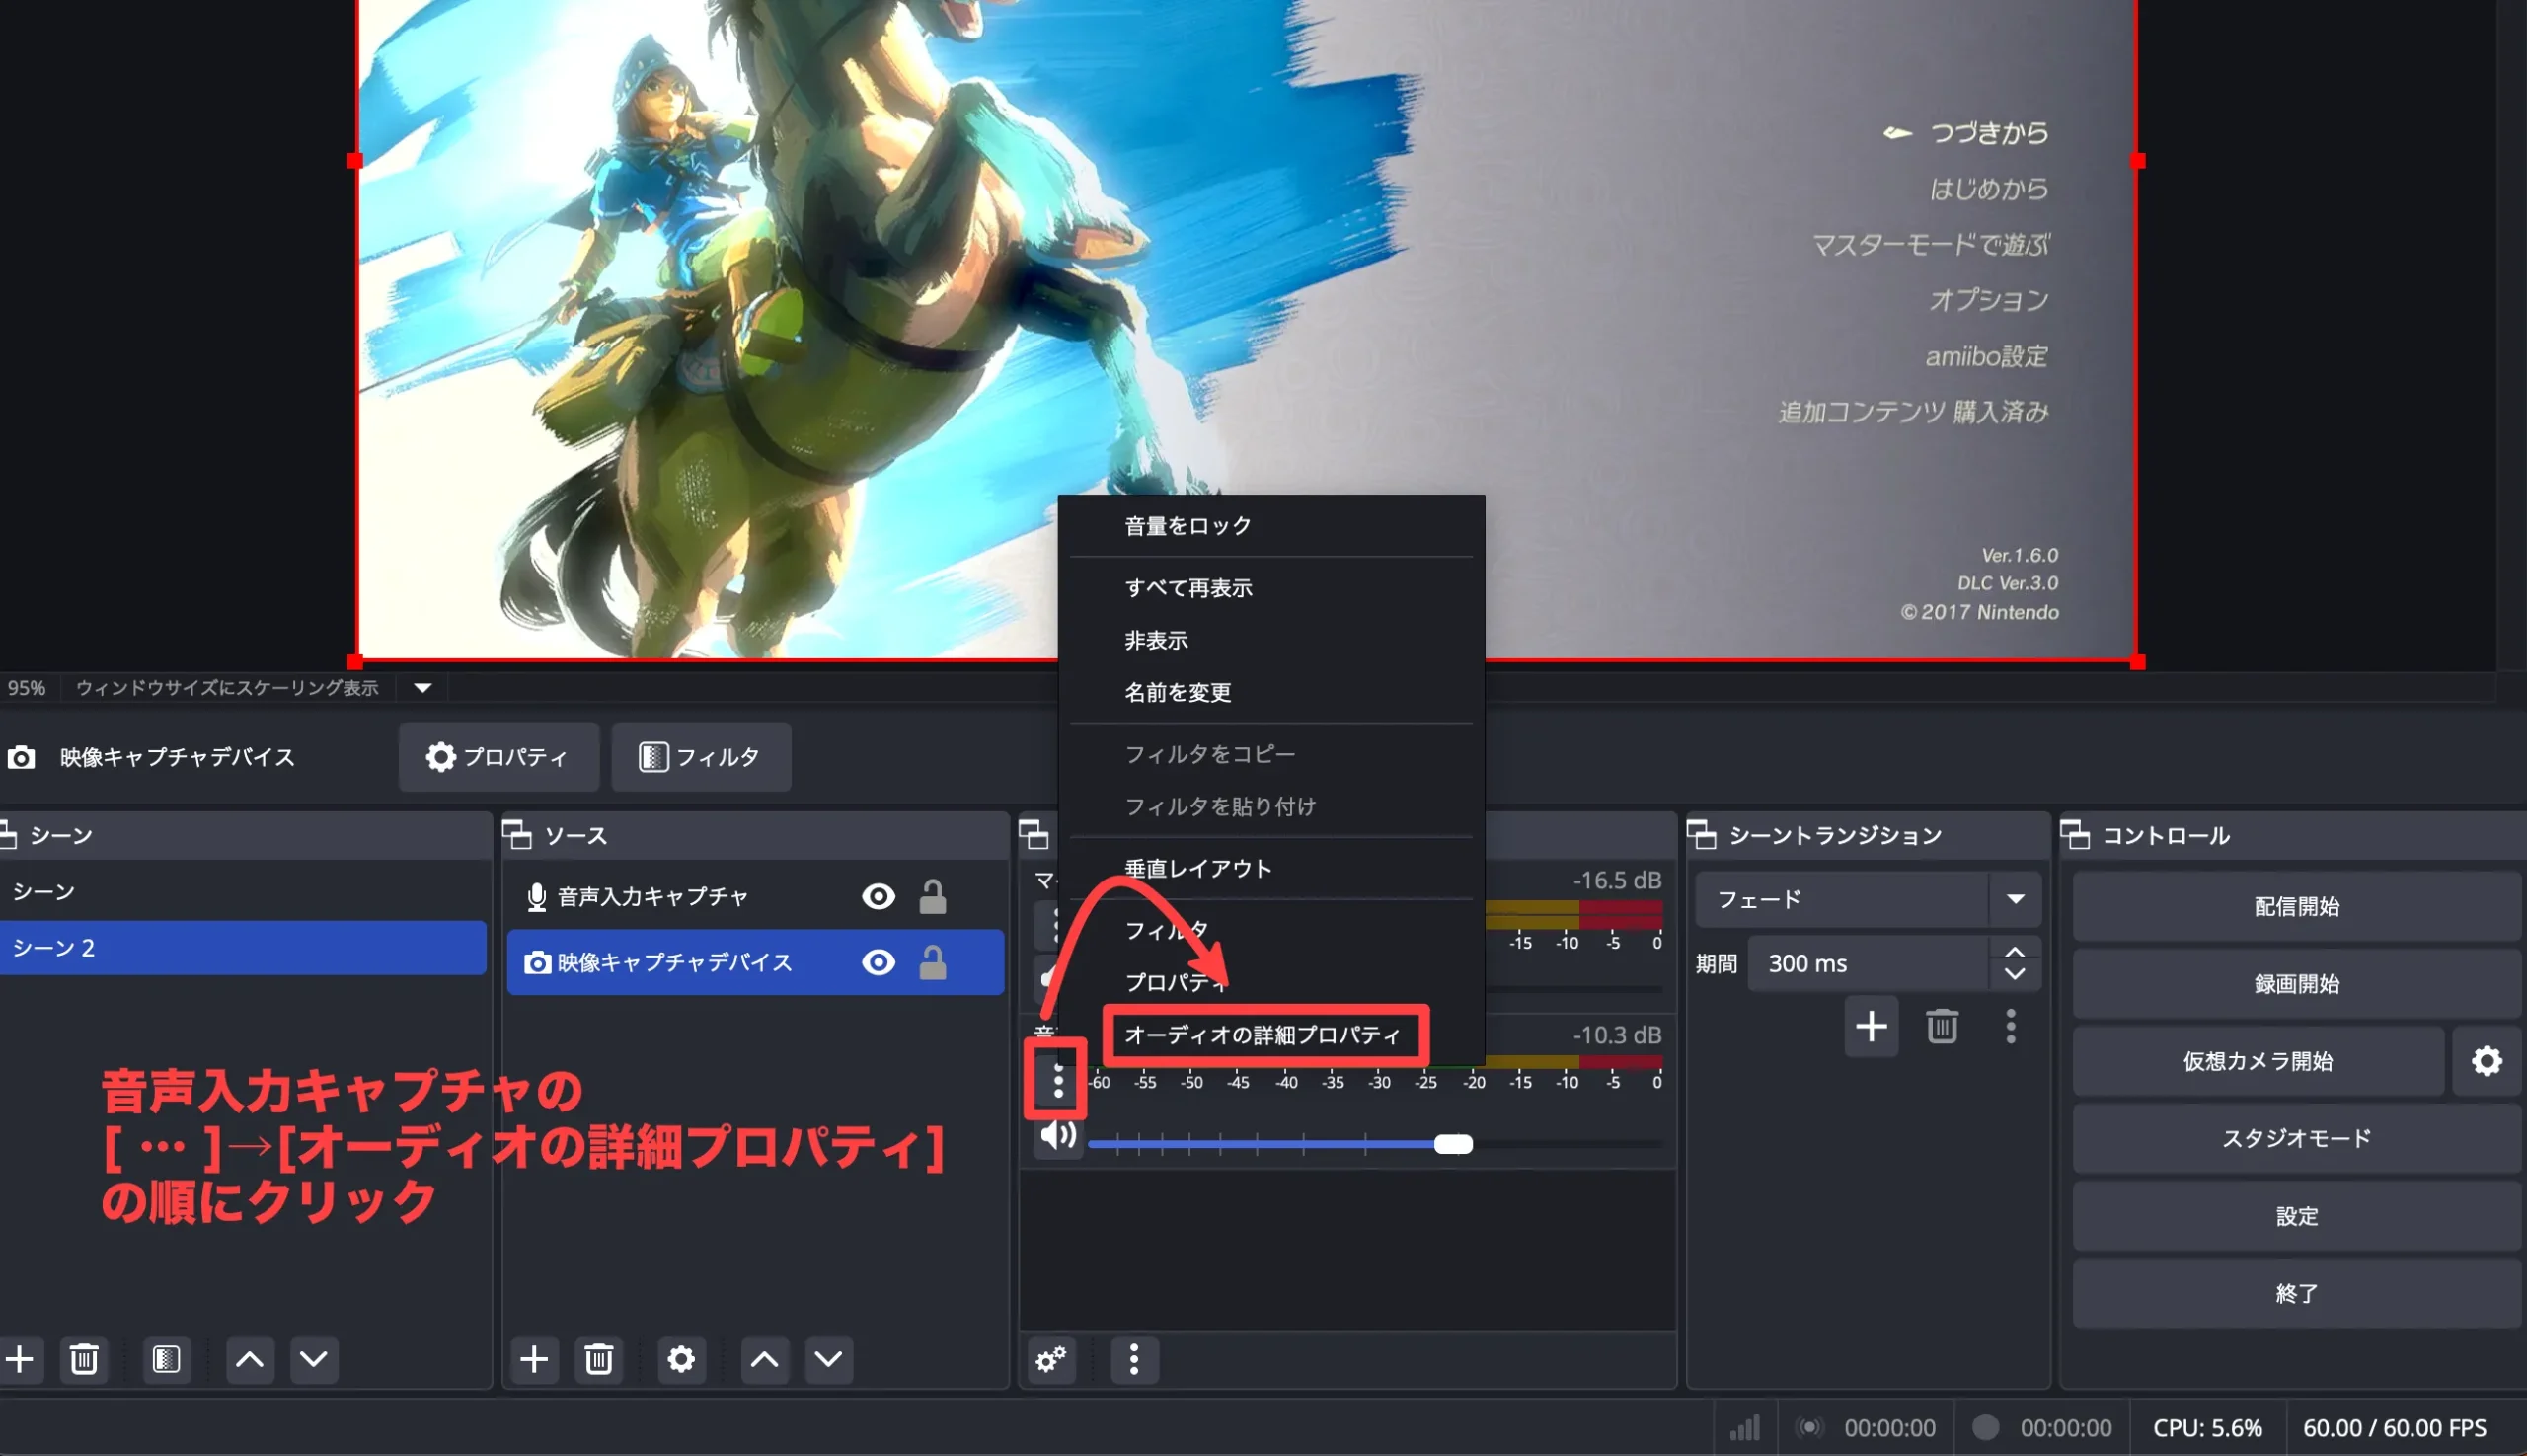Click 60.00 / 60.00 FPS status text

click(x=2394, y=1428)
